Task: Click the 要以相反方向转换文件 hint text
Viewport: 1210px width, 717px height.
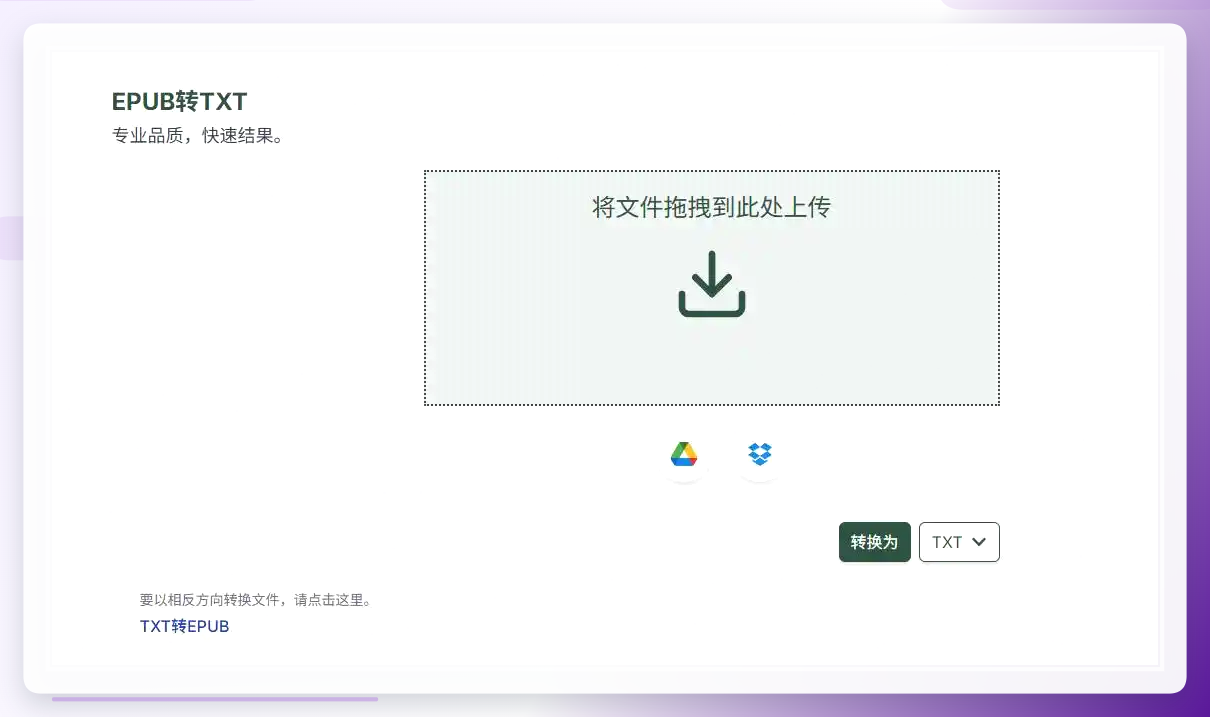Action: (256, 600)
